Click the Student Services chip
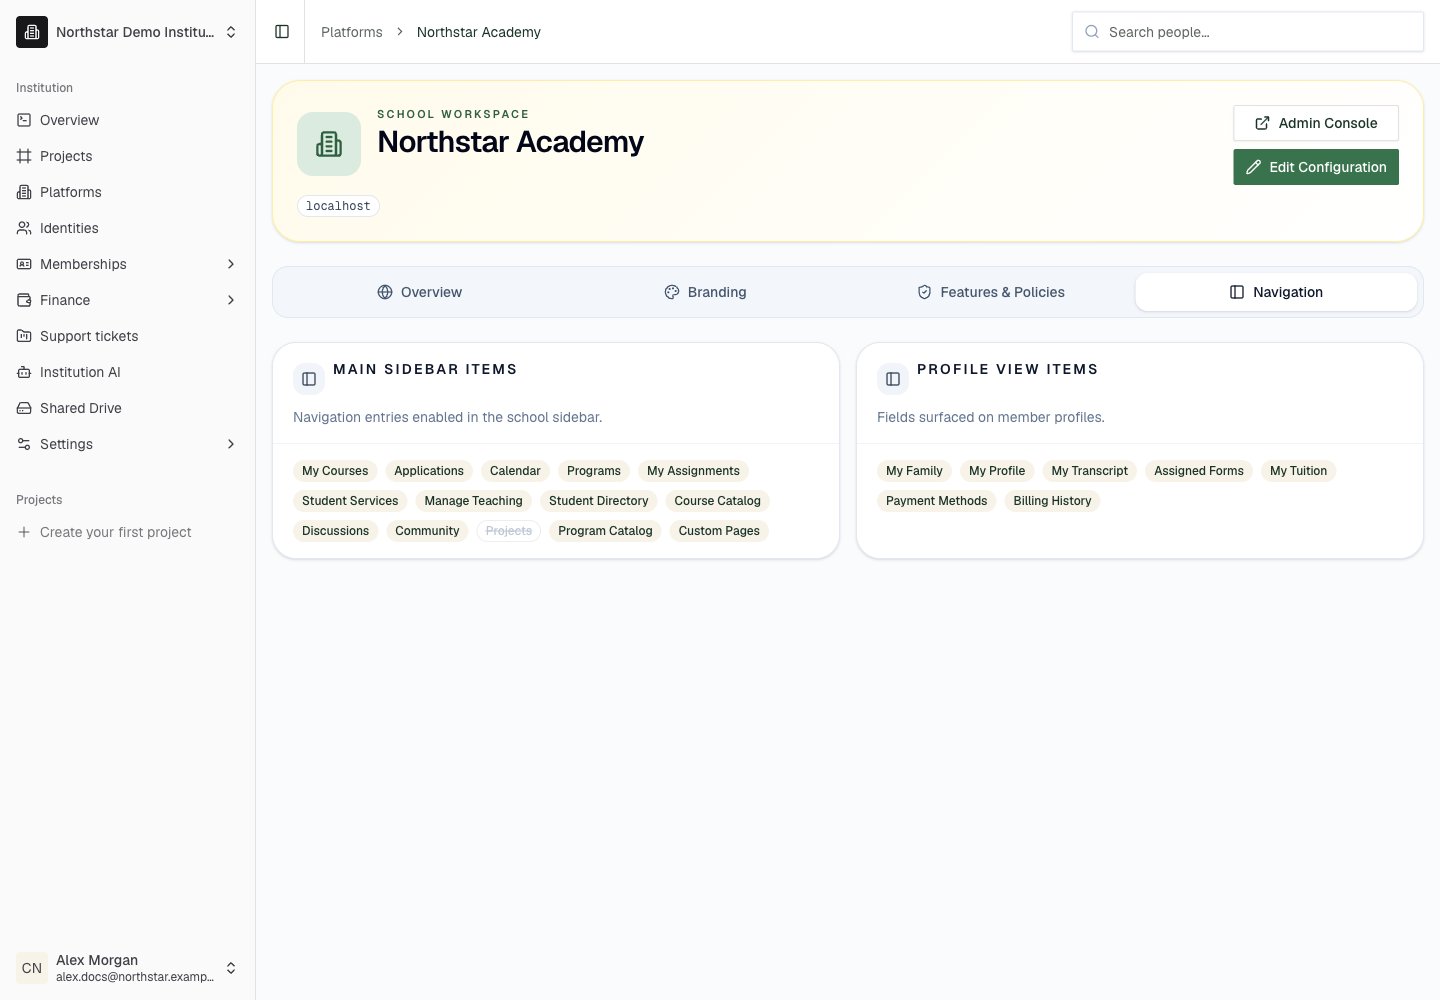1440x1000 pixels. pos(350,501)
